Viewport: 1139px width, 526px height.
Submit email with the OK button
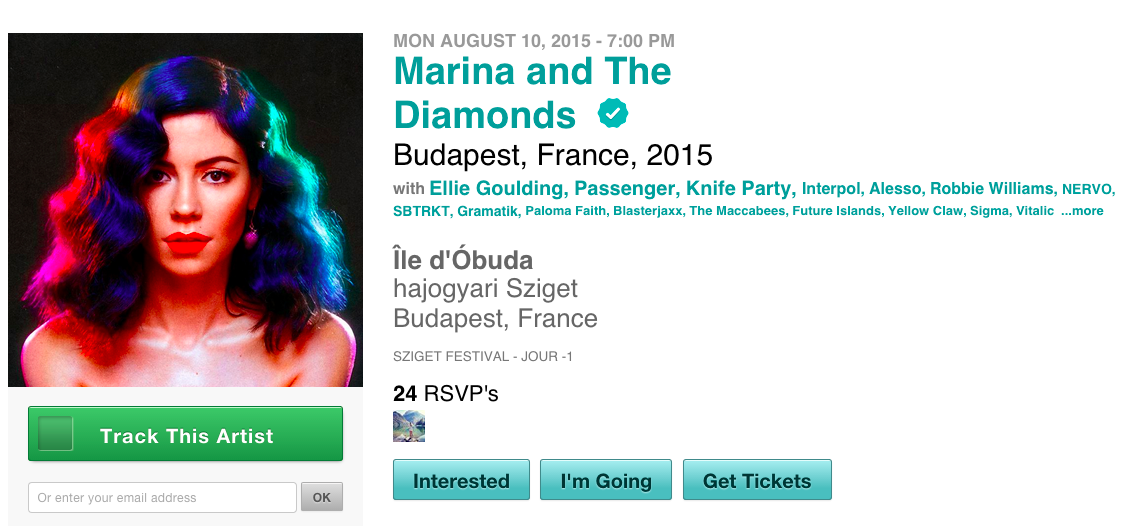click(x=322, y=497)
